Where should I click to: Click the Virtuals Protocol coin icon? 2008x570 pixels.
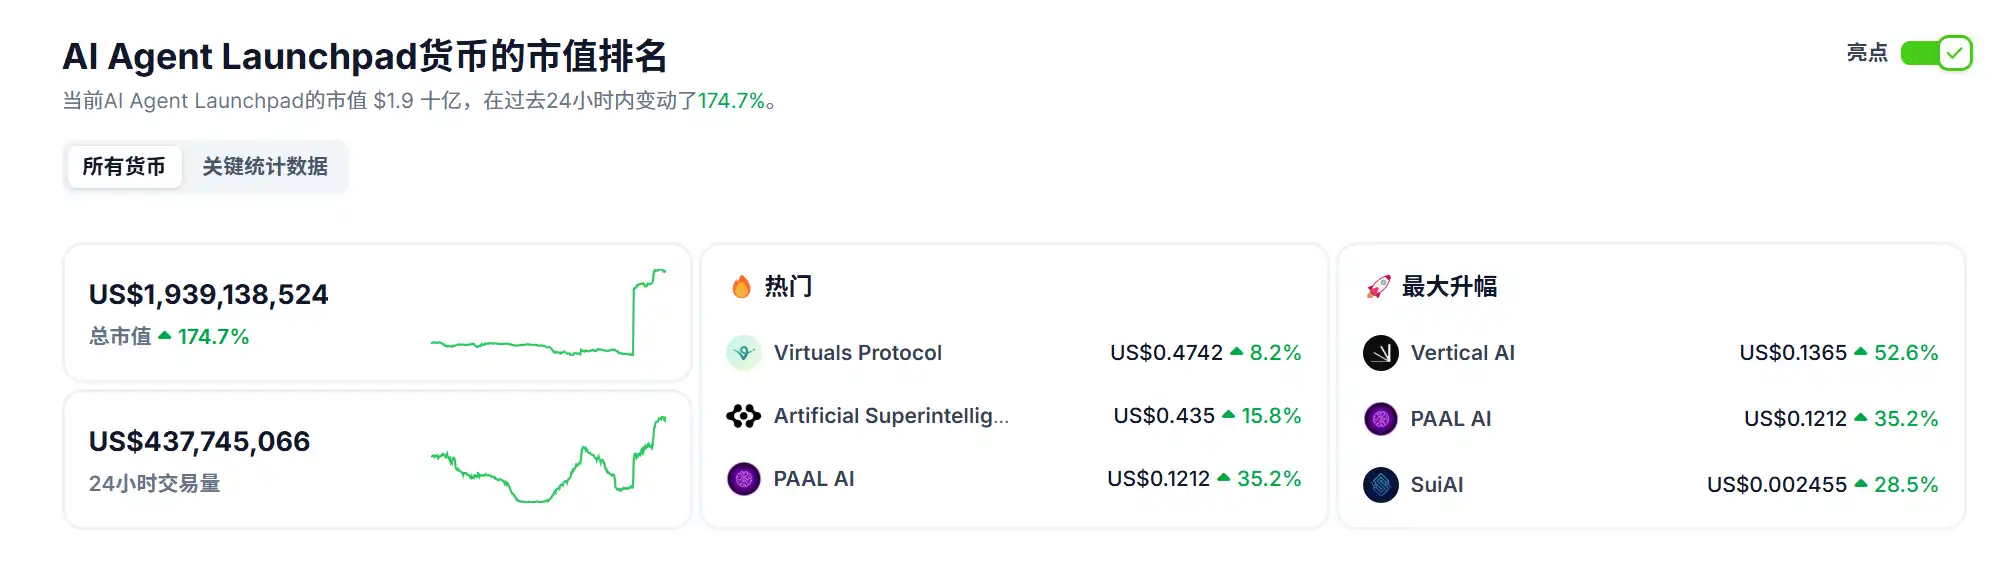[743, 353]
